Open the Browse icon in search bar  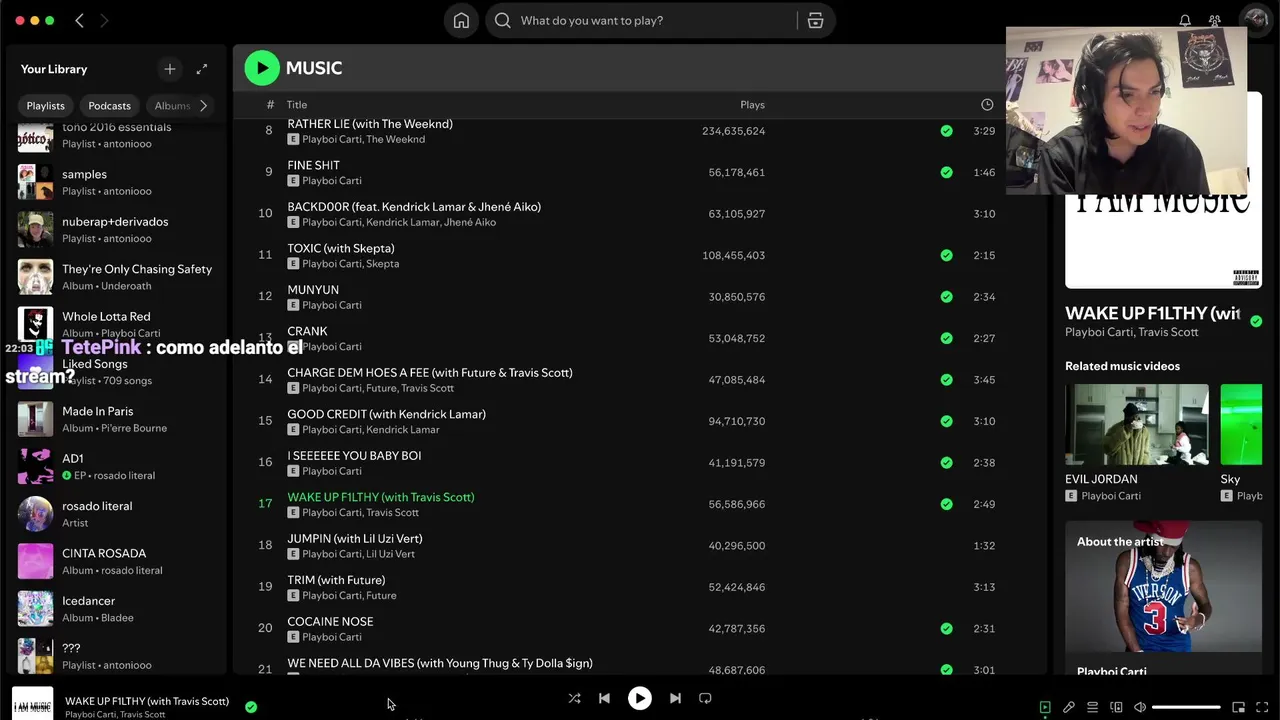(x=815, y=20)
